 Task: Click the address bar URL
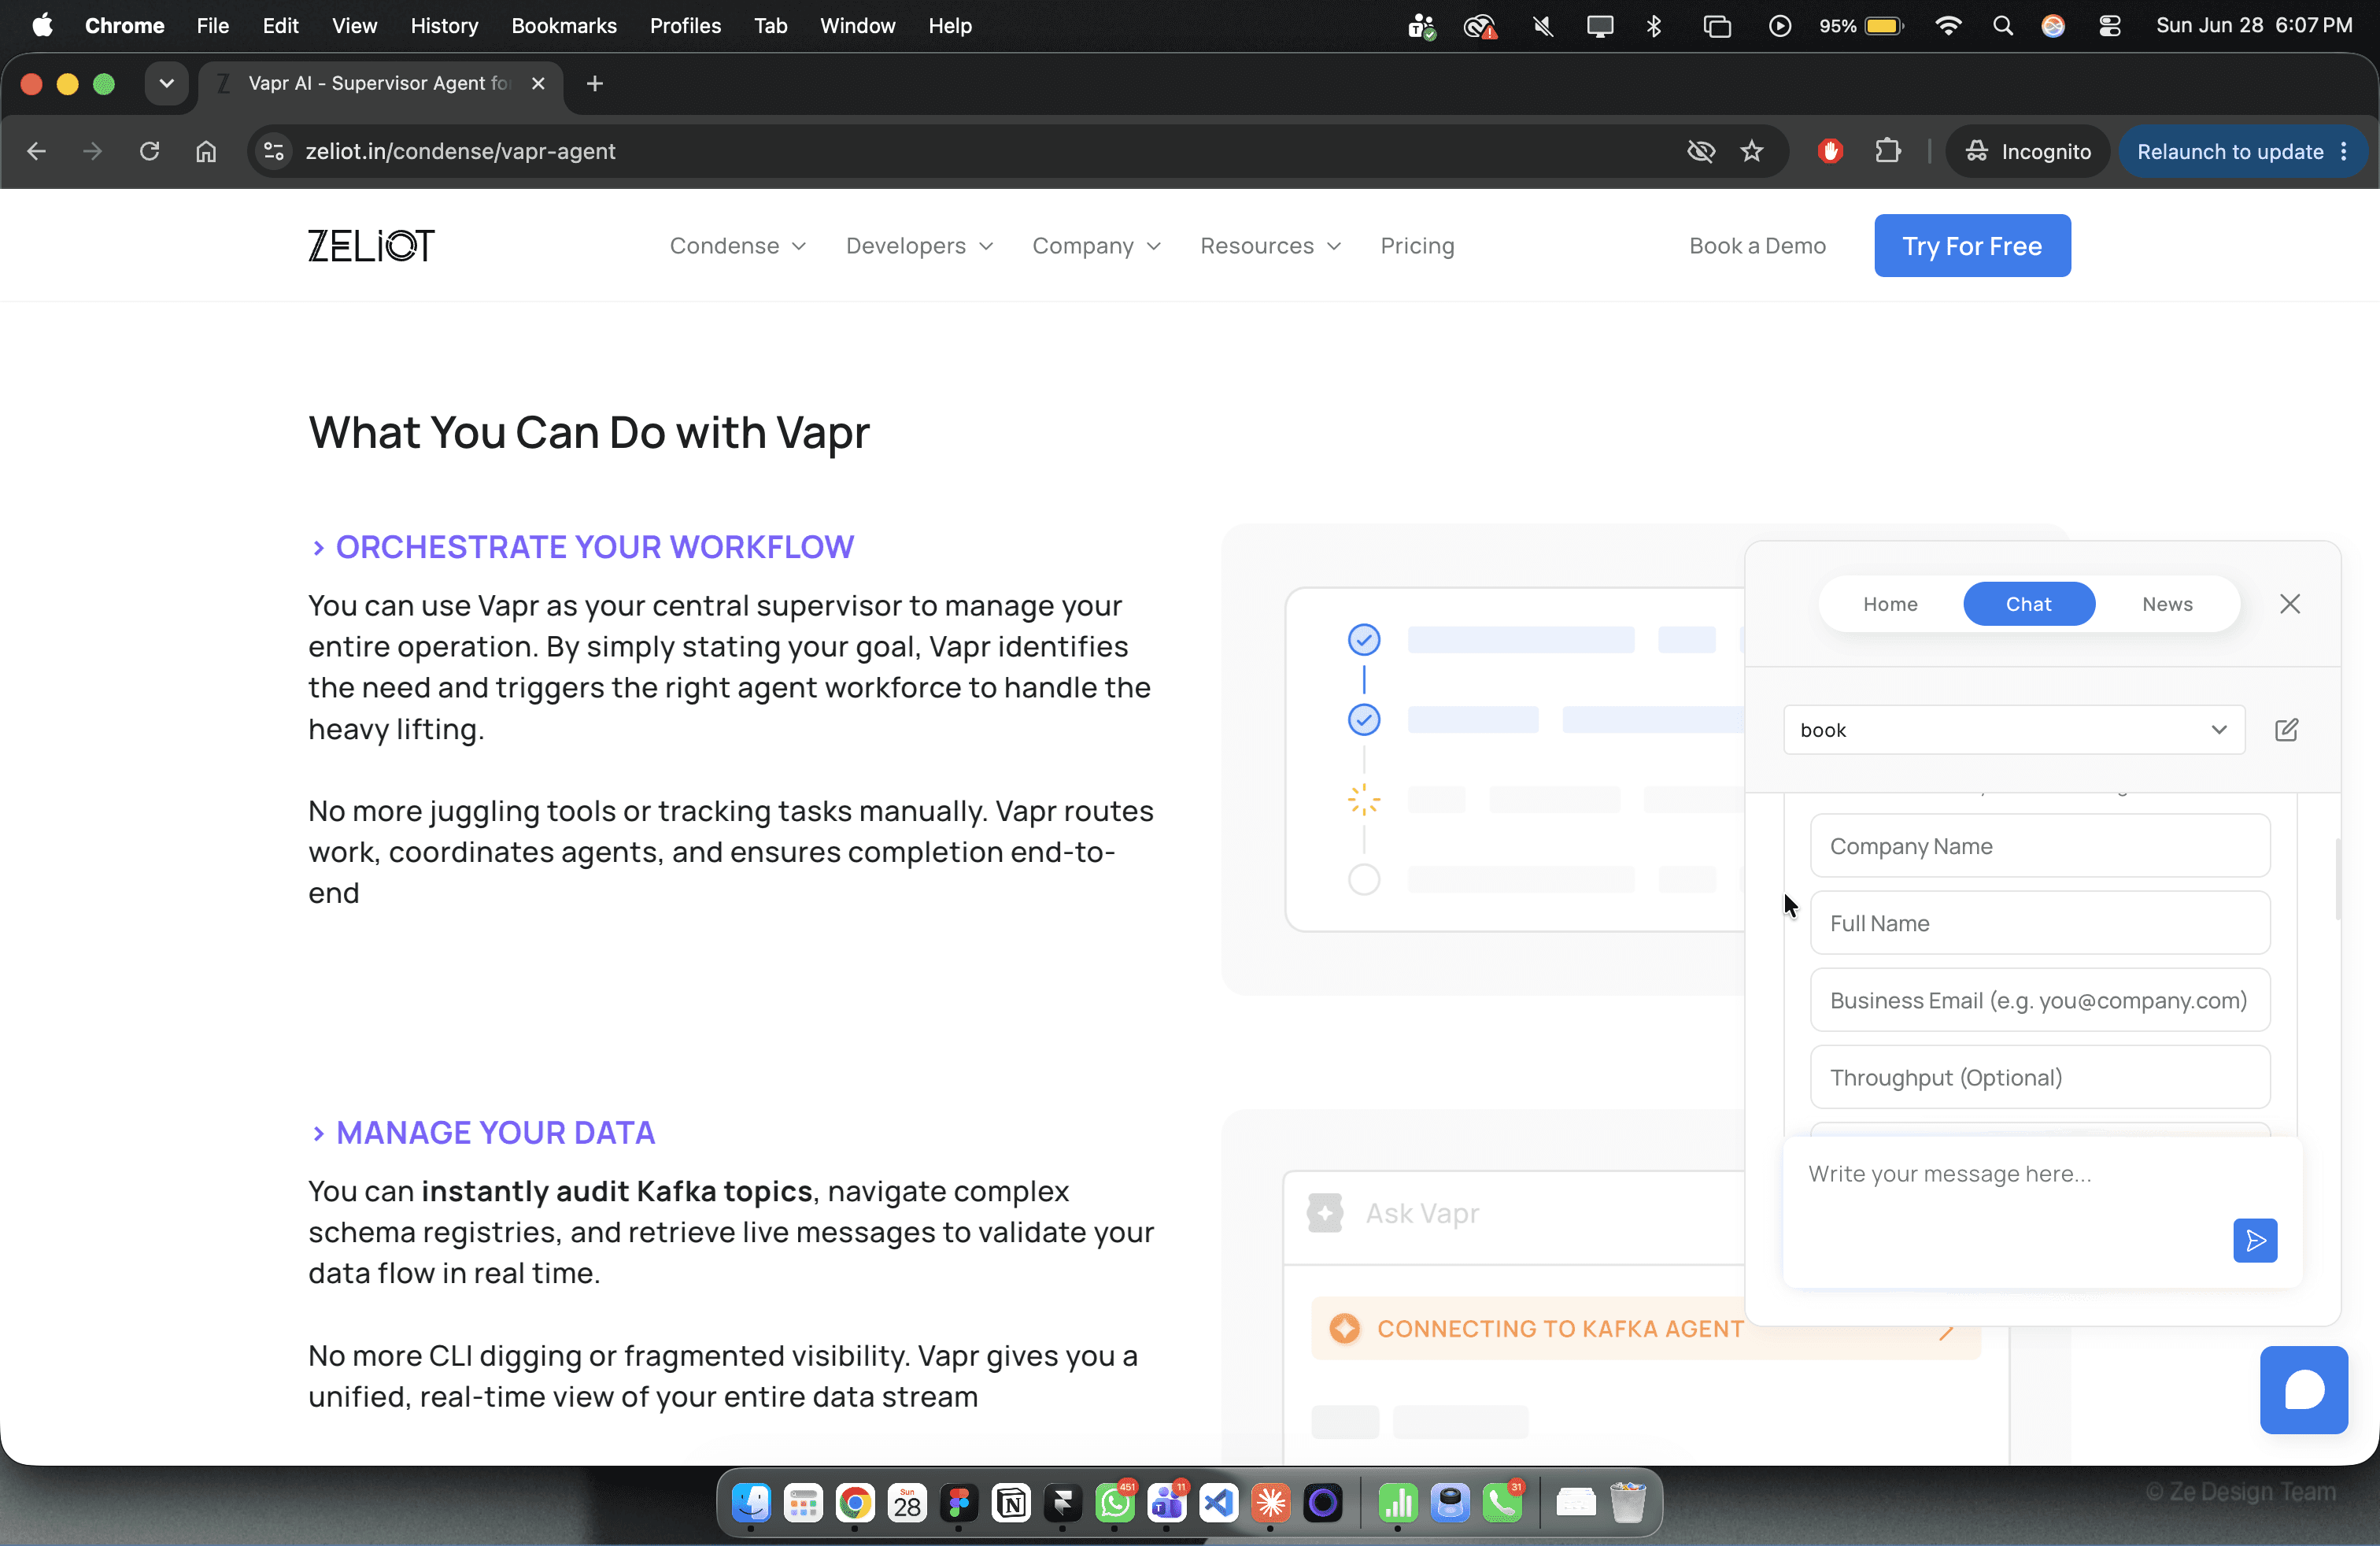tap(460, 152)
